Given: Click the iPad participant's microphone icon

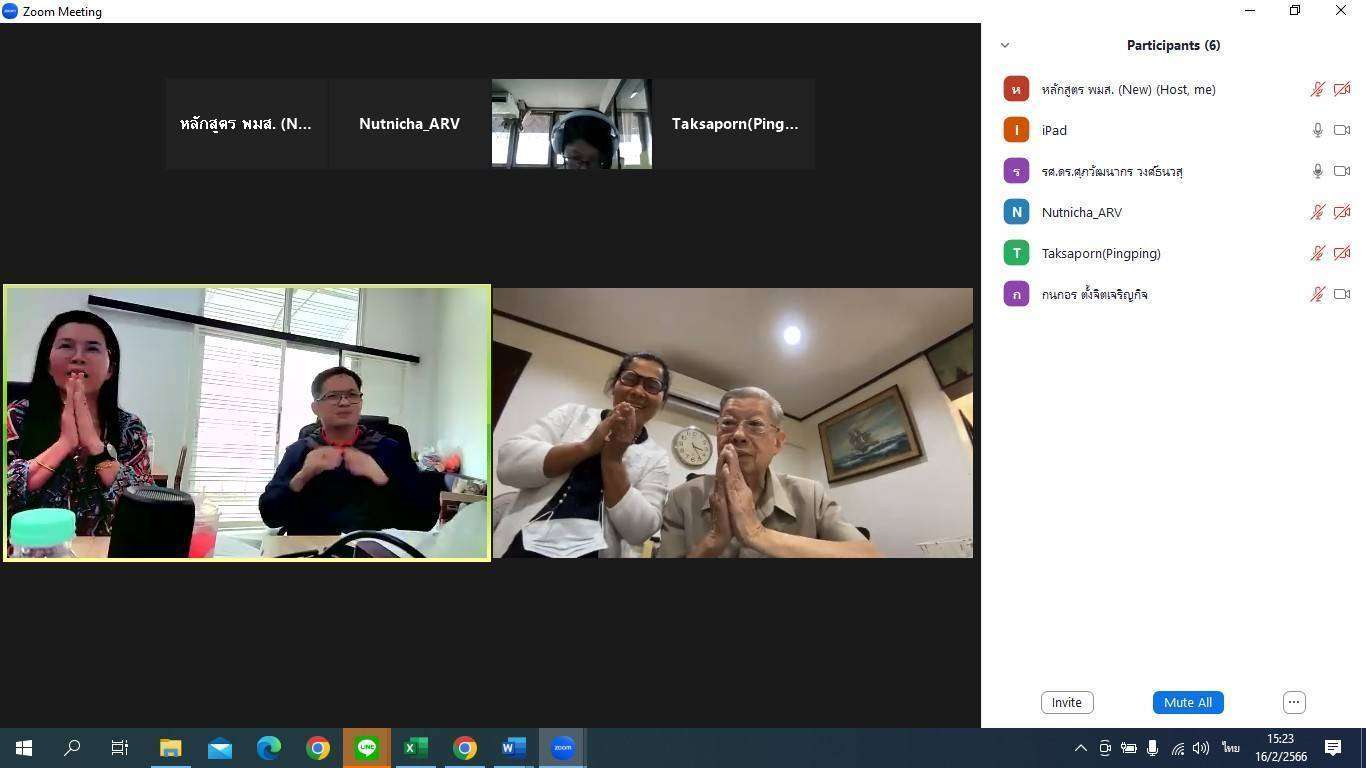Looking at the screenshot, I should tap(1318, 130).
